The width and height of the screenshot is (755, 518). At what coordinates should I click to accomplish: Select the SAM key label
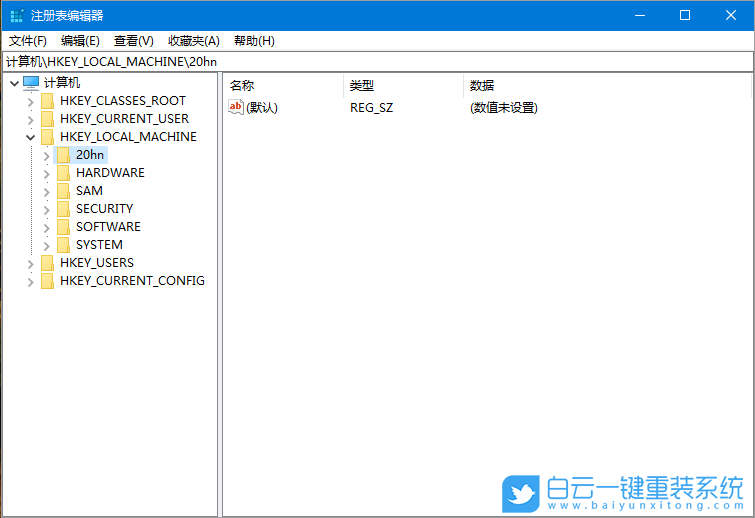(x=89, y=191)
